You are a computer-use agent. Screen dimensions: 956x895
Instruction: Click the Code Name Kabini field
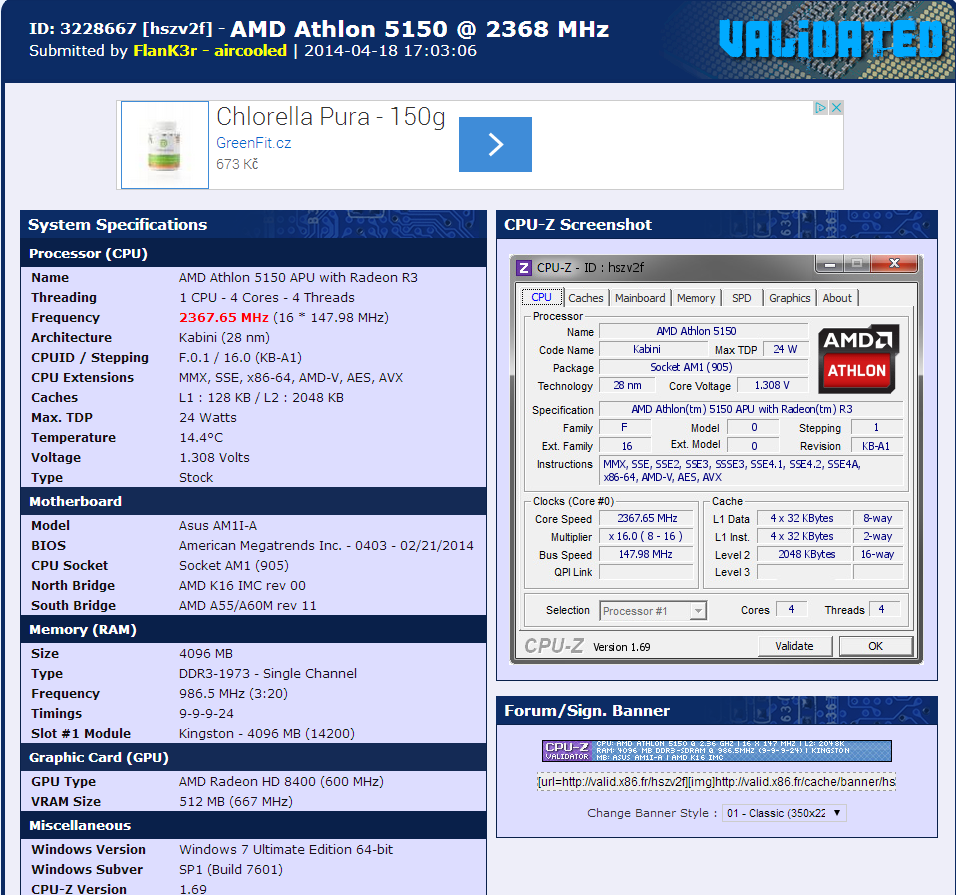(653, 349)
